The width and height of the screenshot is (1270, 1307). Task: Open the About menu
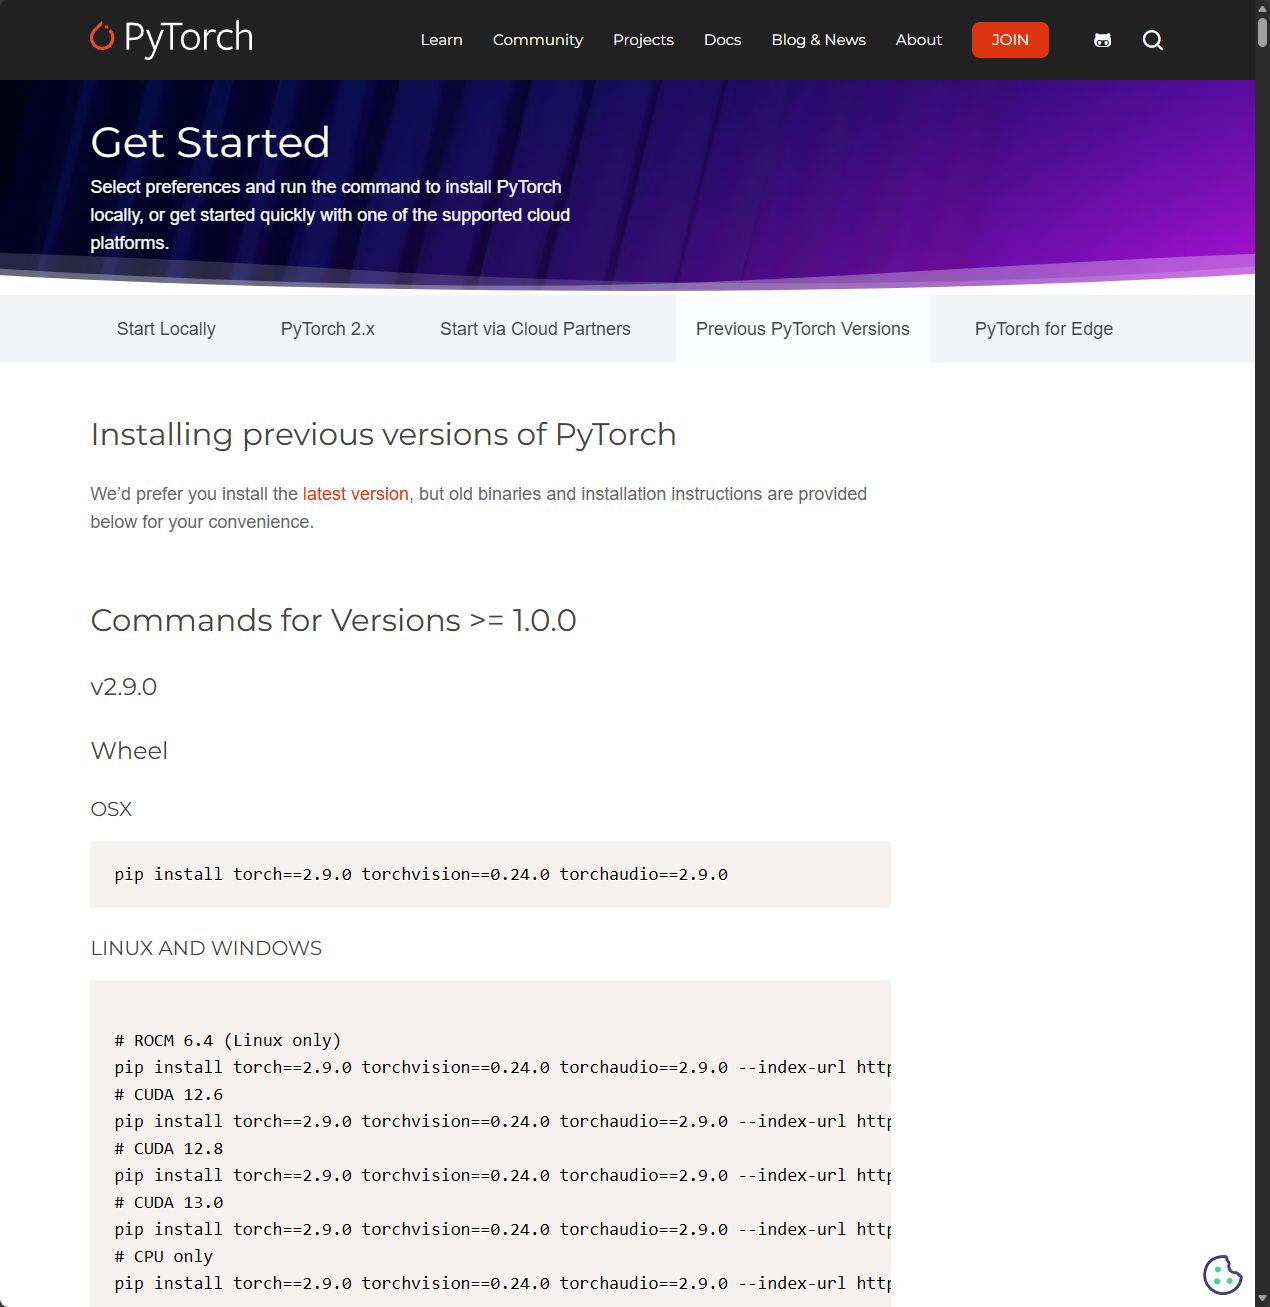point(919,40)
